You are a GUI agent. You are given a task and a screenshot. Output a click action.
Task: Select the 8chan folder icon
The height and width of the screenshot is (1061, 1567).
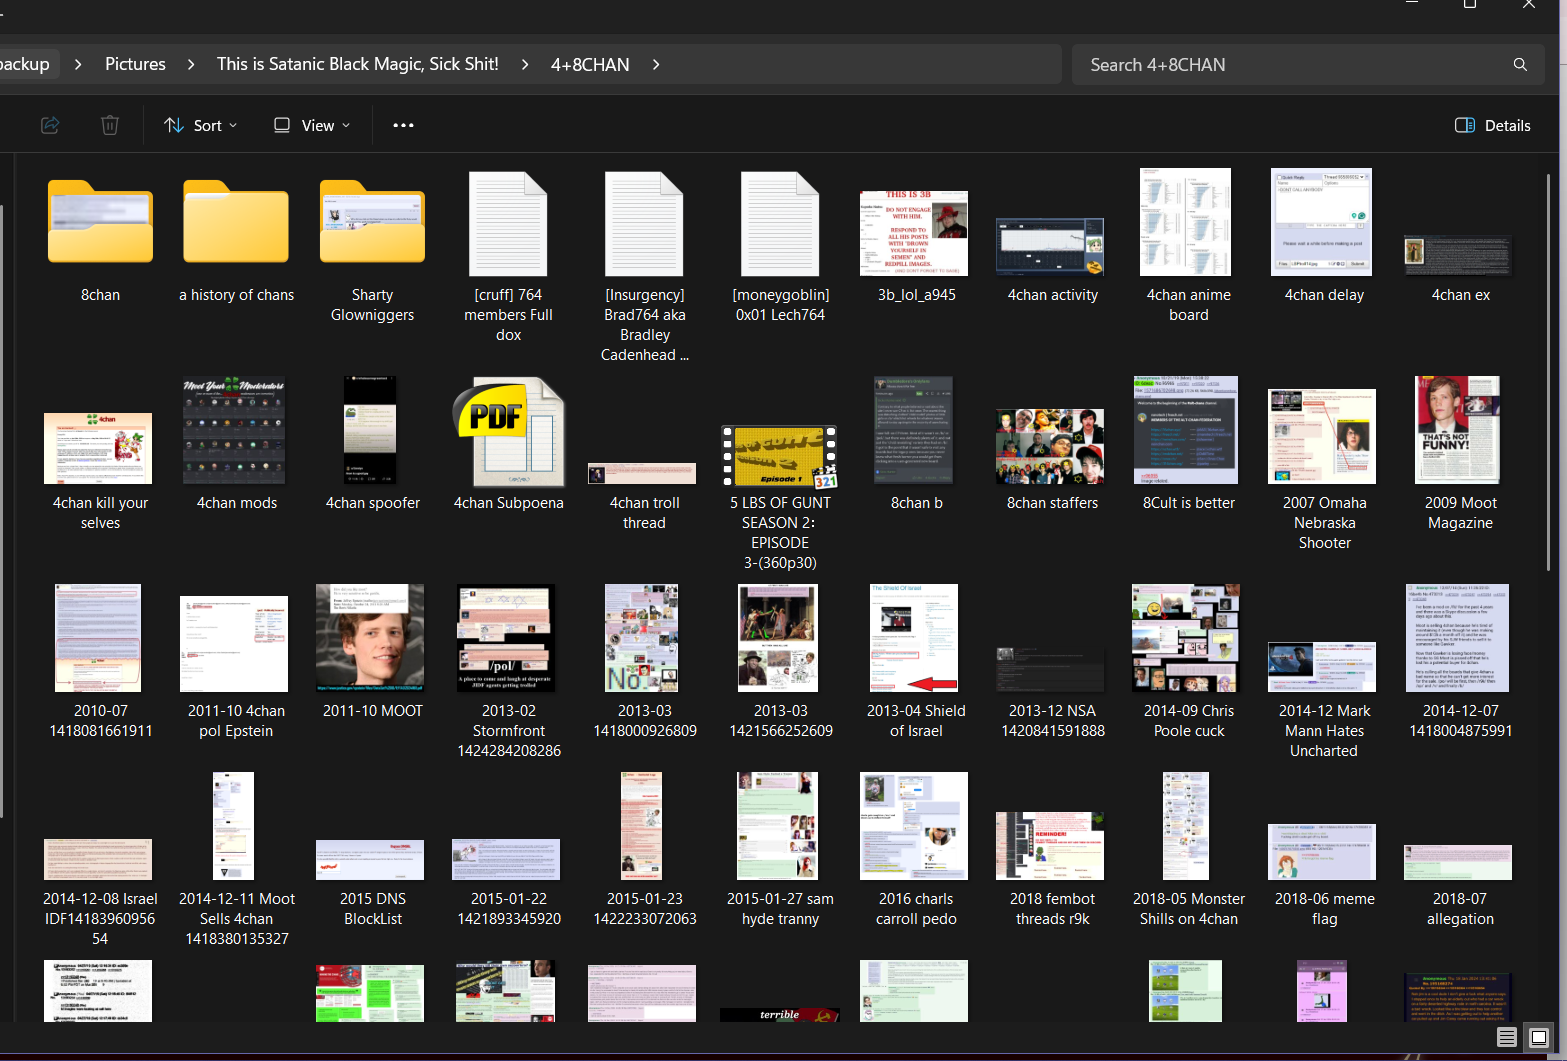[100, 222]
